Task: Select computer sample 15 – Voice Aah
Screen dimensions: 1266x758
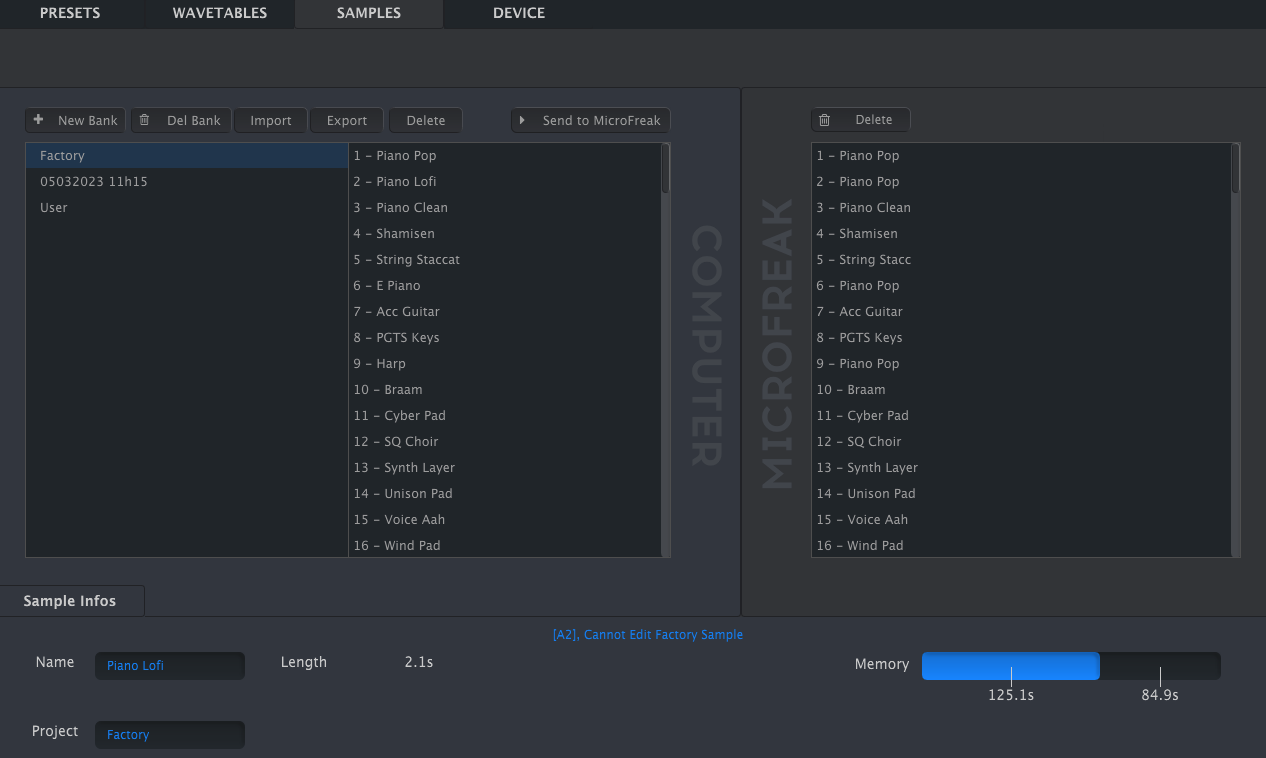Action: coord(504,519)
